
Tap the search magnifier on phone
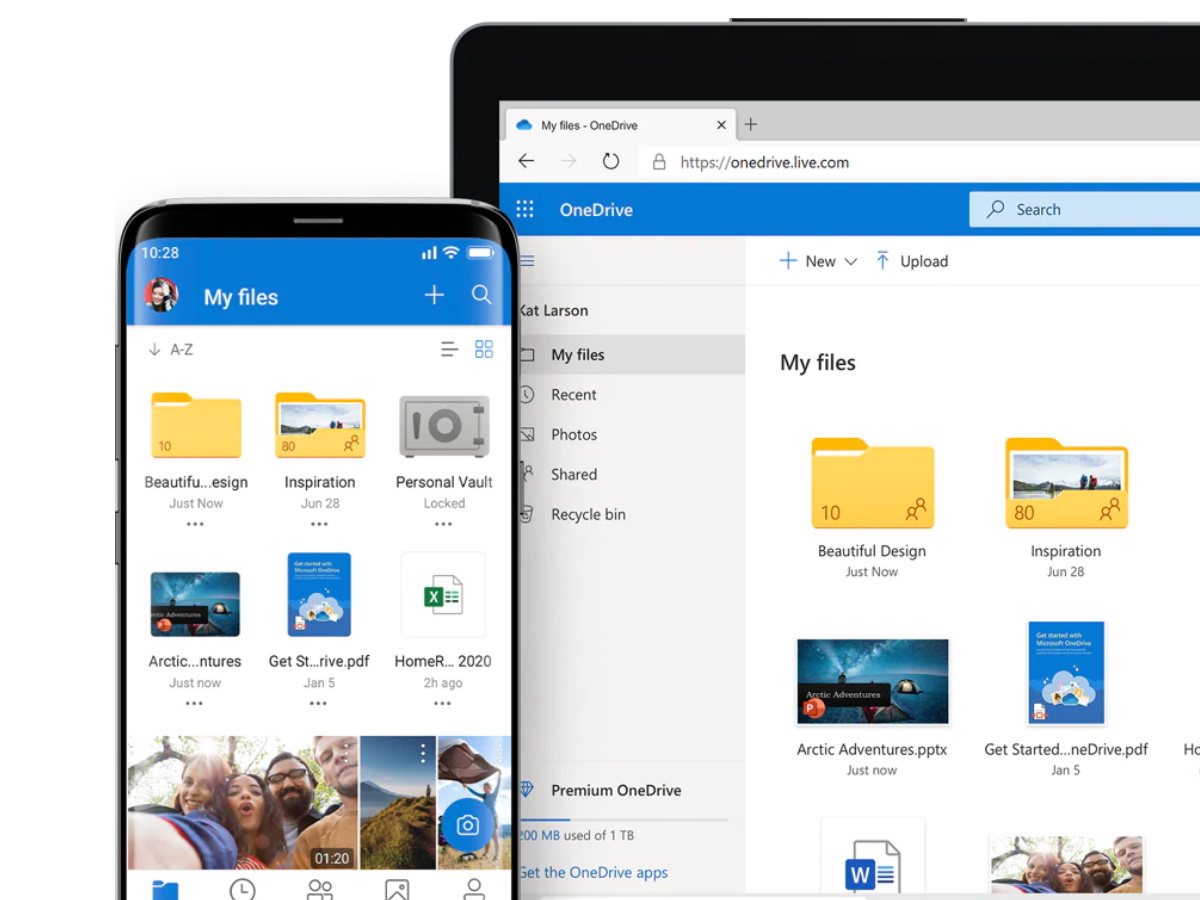(481, 295)
